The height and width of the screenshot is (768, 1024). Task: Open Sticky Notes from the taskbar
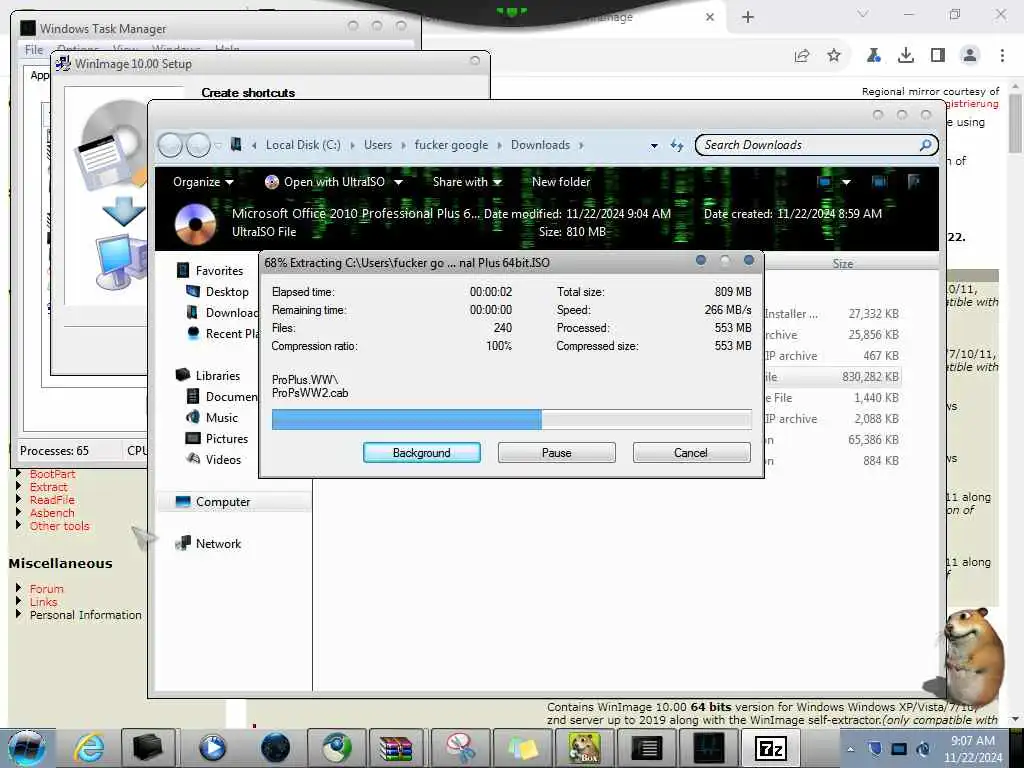click(522, 748)
